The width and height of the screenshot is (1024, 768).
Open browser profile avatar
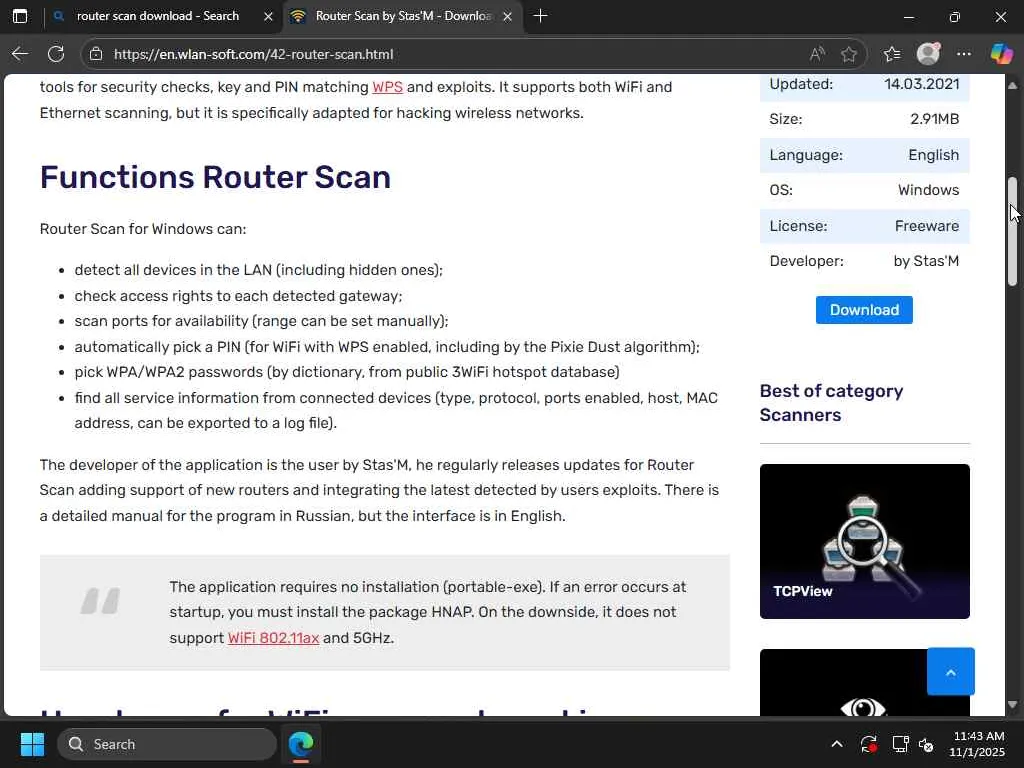[x=928, y=54]
